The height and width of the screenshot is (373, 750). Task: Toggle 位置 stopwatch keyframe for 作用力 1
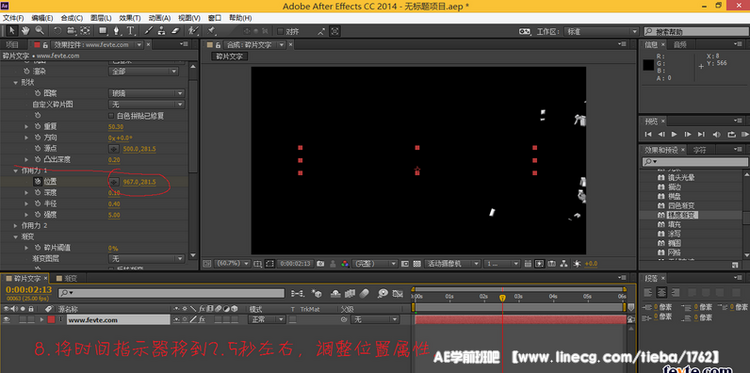click(x=37, y=182)
